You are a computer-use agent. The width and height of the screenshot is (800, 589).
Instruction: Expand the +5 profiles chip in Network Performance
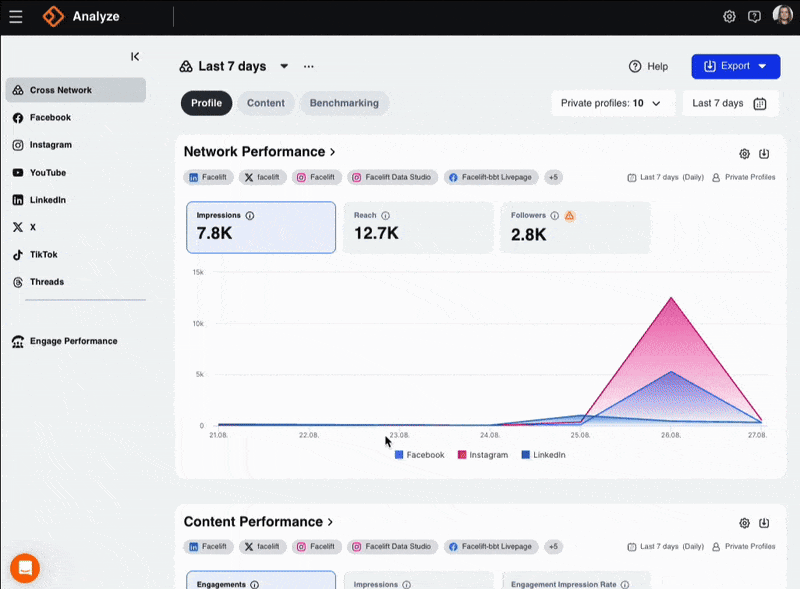[554, 177]
